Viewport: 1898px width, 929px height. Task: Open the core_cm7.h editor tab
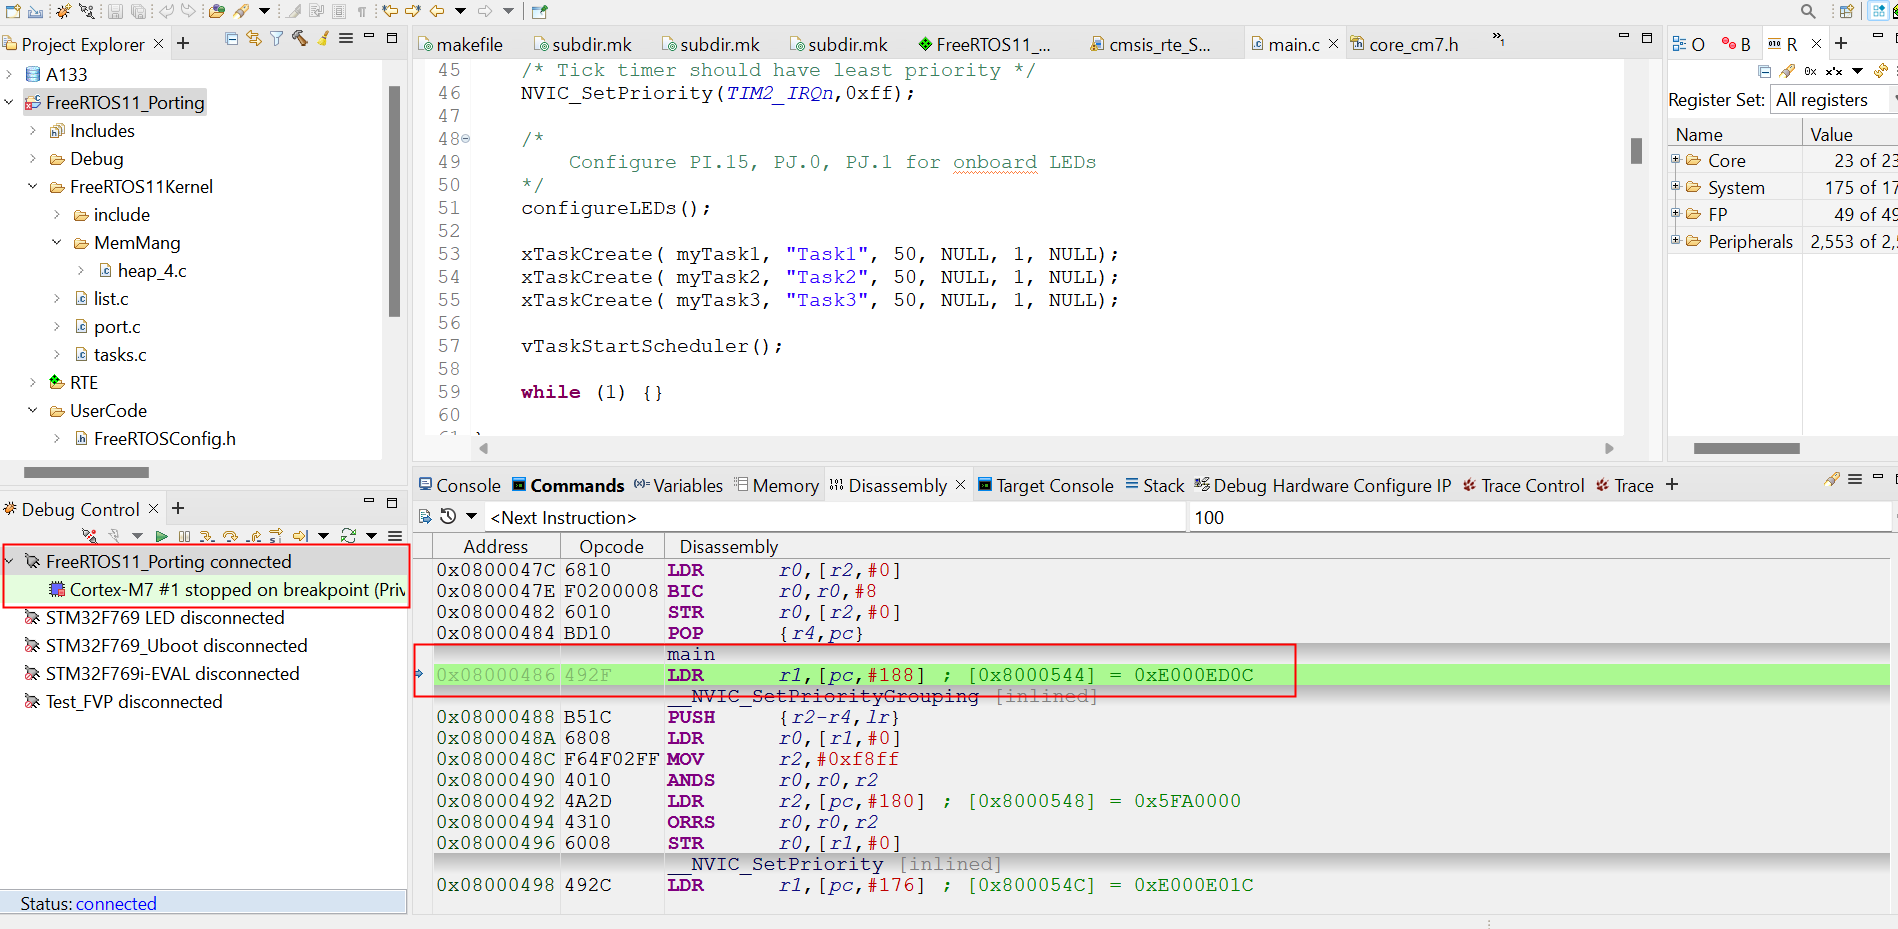coord(1412,45)
